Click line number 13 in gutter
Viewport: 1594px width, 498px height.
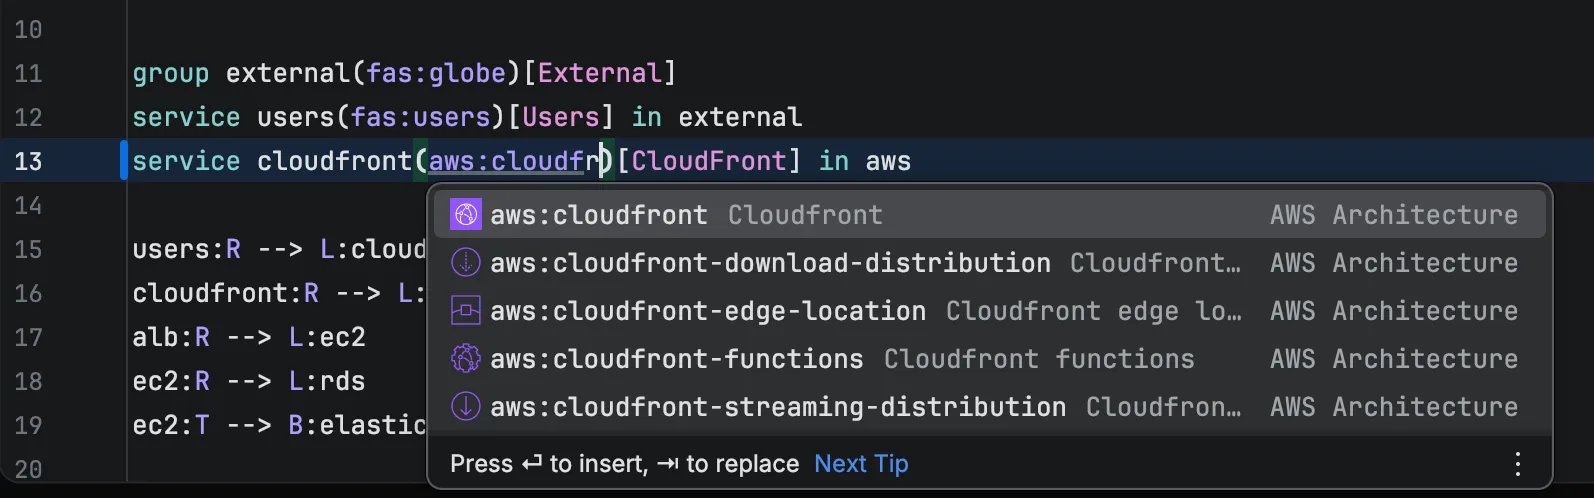28,162
